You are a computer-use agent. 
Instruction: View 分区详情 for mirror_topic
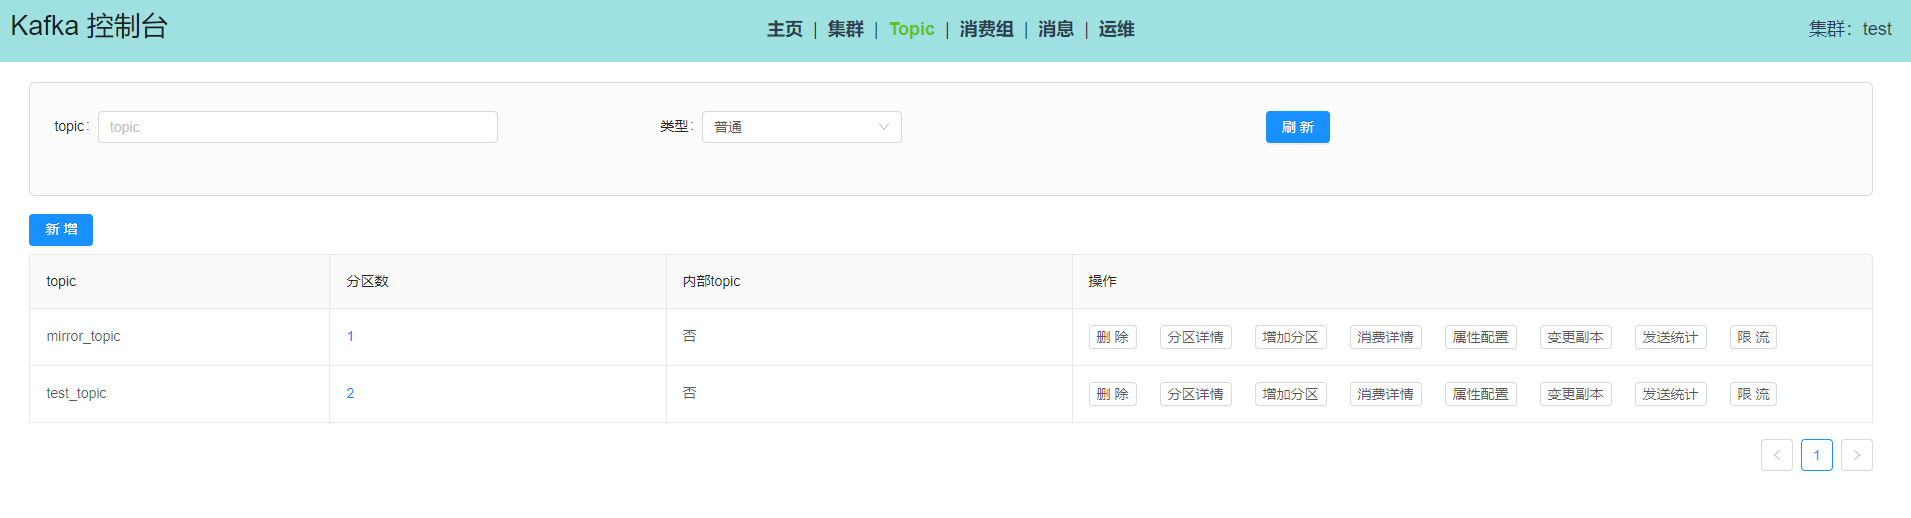tap(1195, 337)
